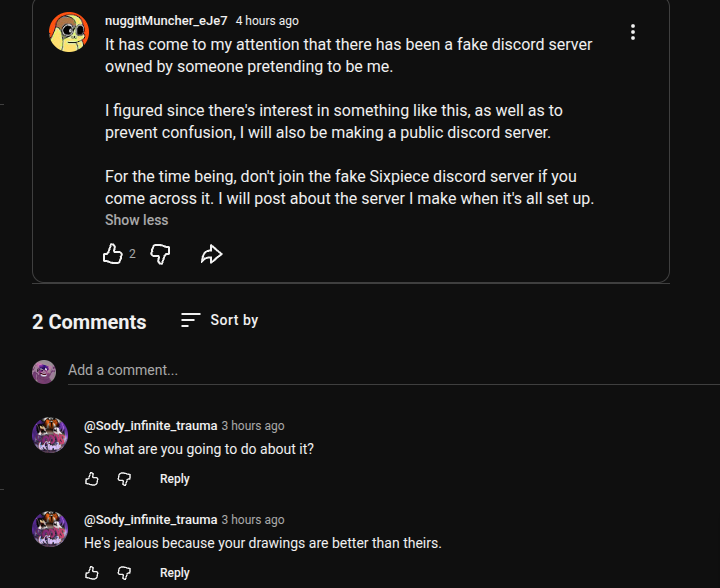Share the post about fake discord server
This screenshot has width=720, height=588.
tap(211, 255)
